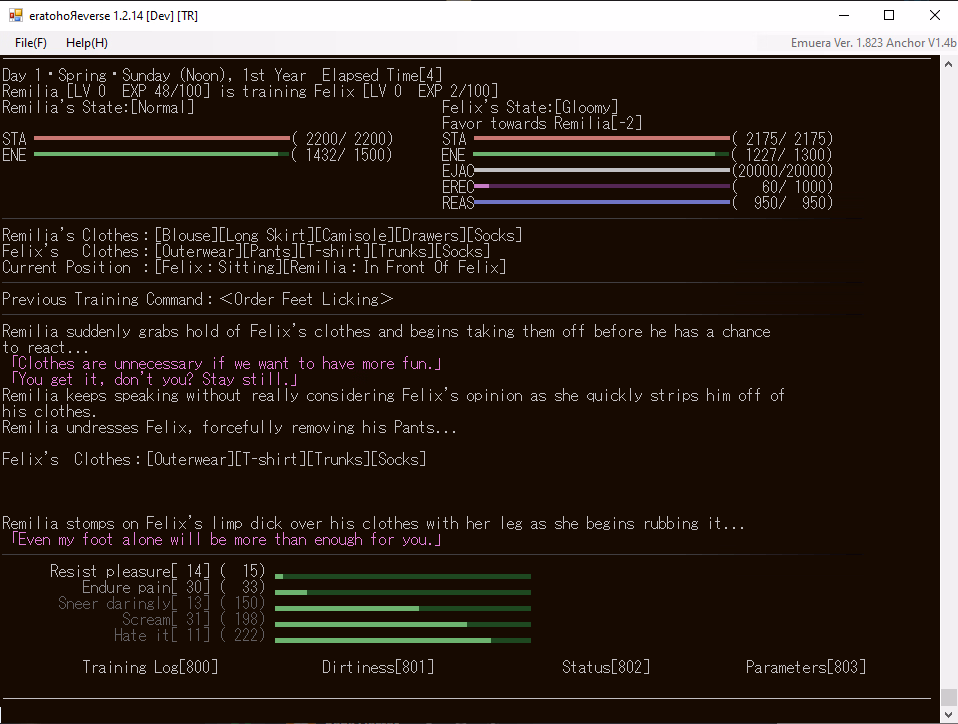Screen dimensions: 958x724
Task: Click the scrollbar up arrow
Action: coord(948,64)
